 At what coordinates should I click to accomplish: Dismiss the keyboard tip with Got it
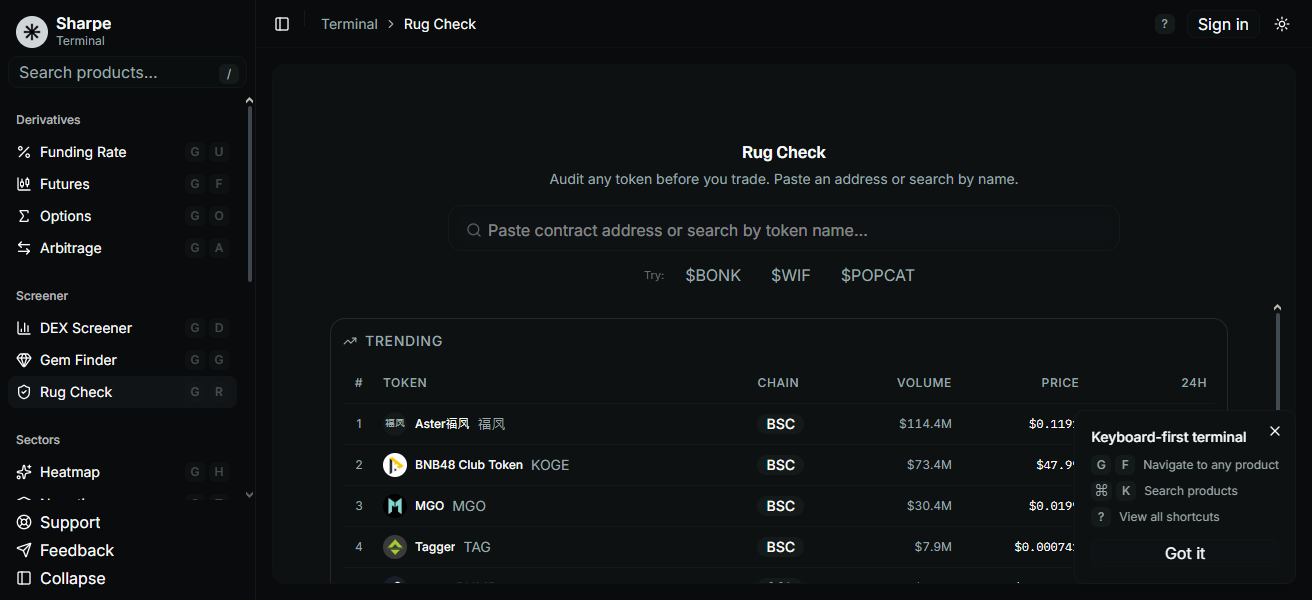[x=1184, y=553]
